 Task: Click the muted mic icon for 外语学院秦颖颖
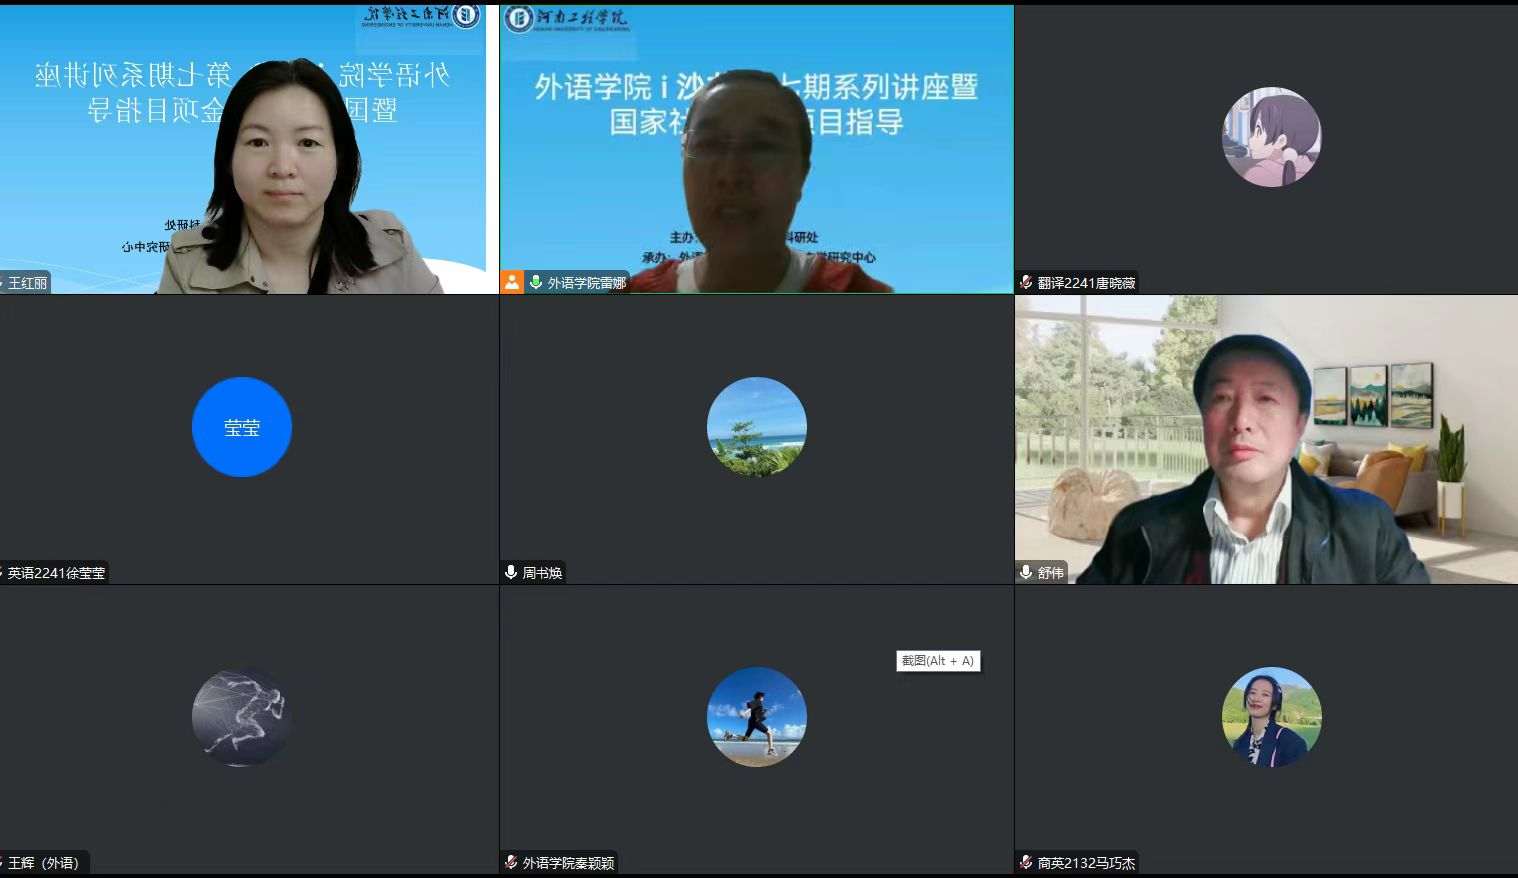[511, 863]
